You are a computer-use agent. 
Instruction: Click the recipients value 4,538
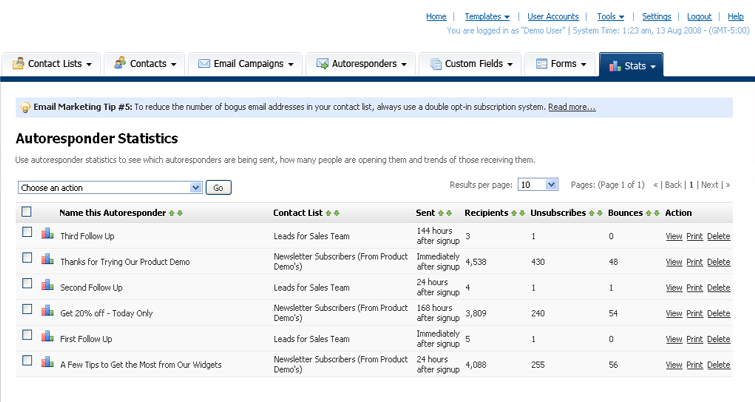point(476,262)
